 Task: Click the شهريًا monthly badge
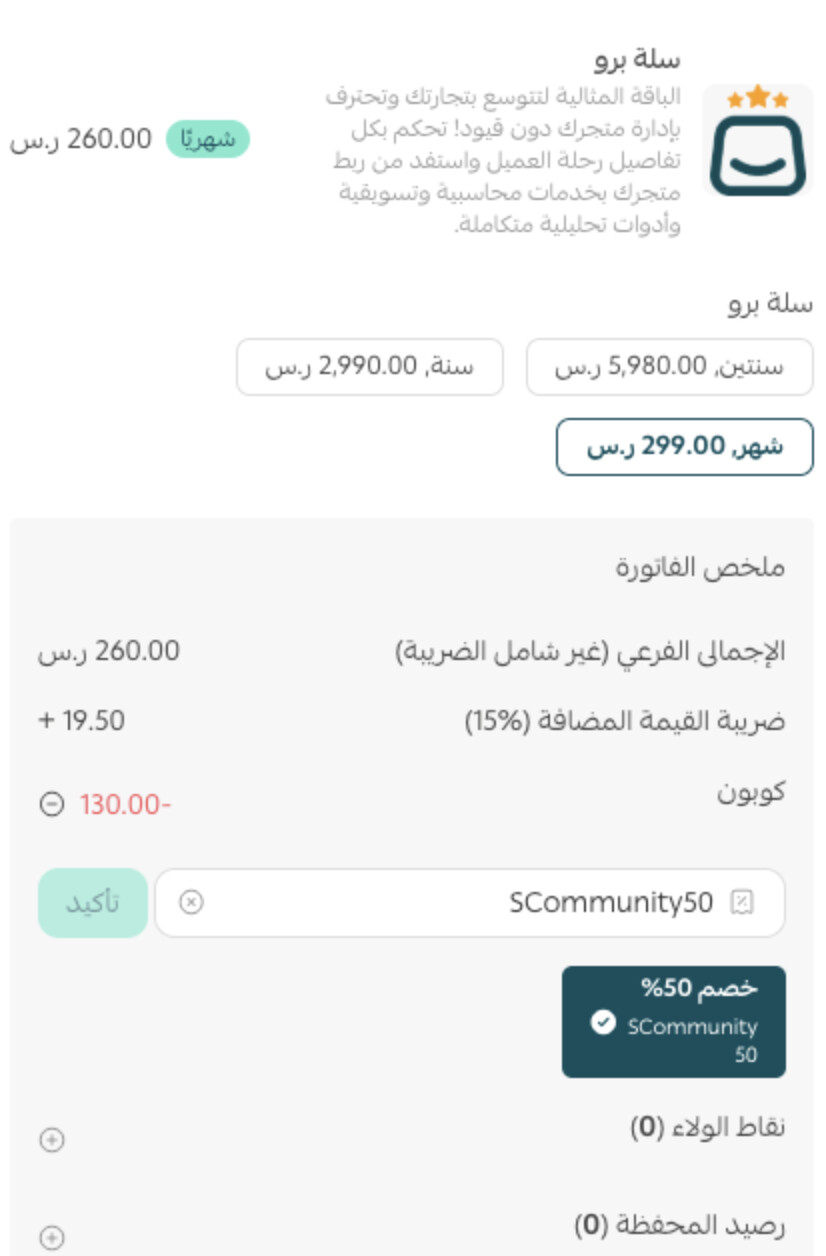click(207, 140)
